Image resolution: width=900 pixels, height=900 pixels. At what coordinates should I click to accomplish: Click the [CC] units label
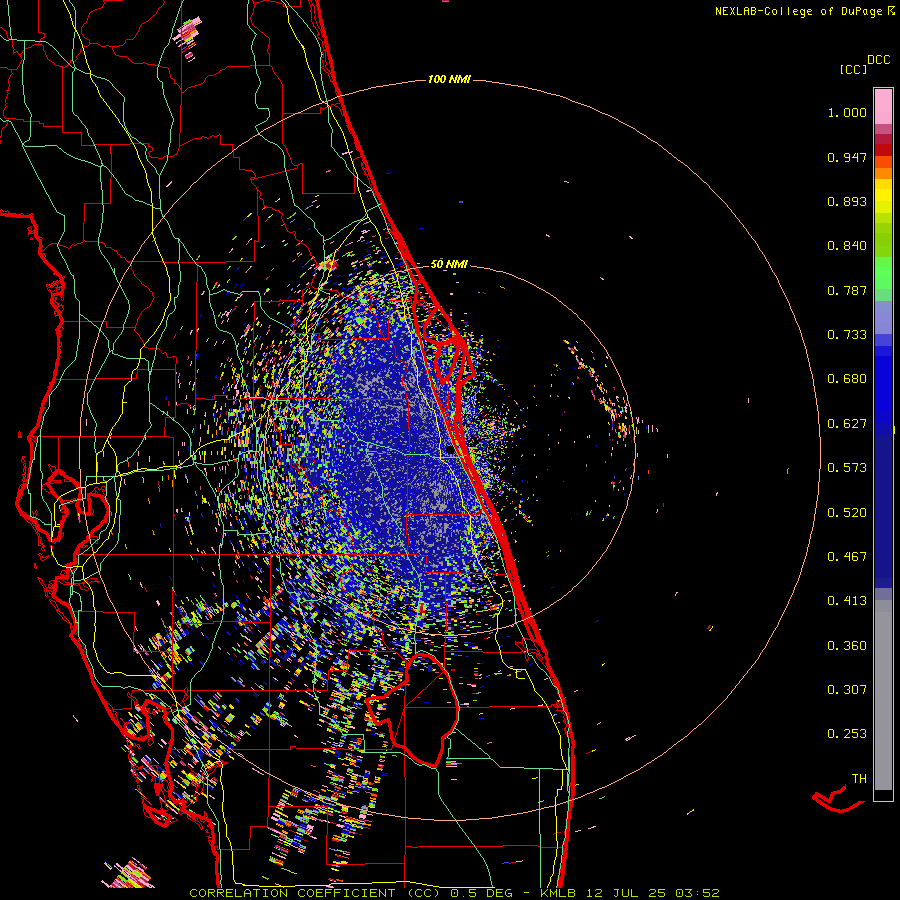(x=853, y=69)
